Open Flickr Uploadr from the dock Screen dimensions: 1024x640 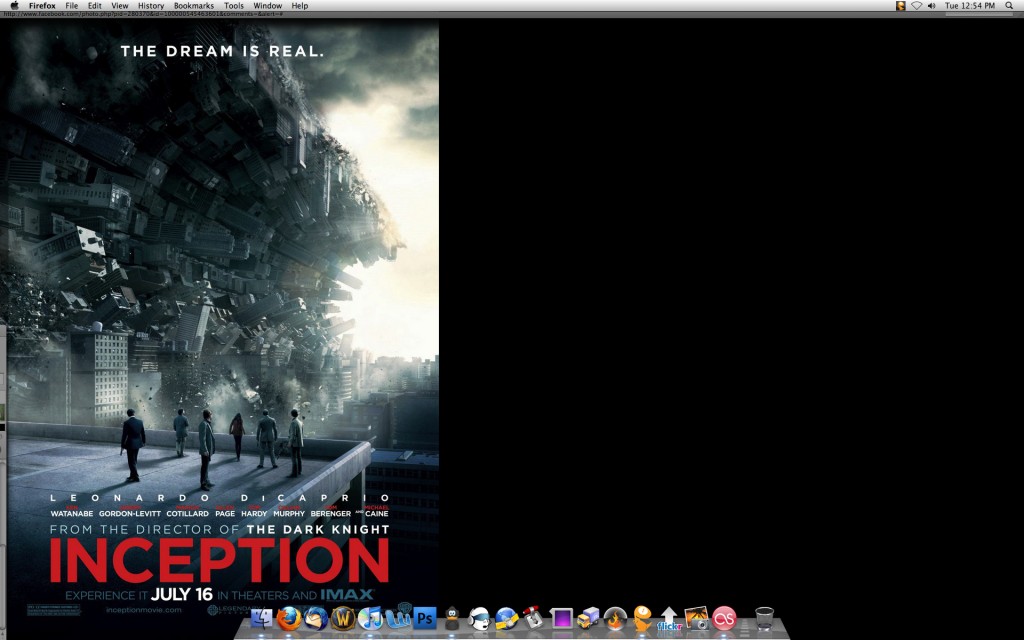coord(669,618)
